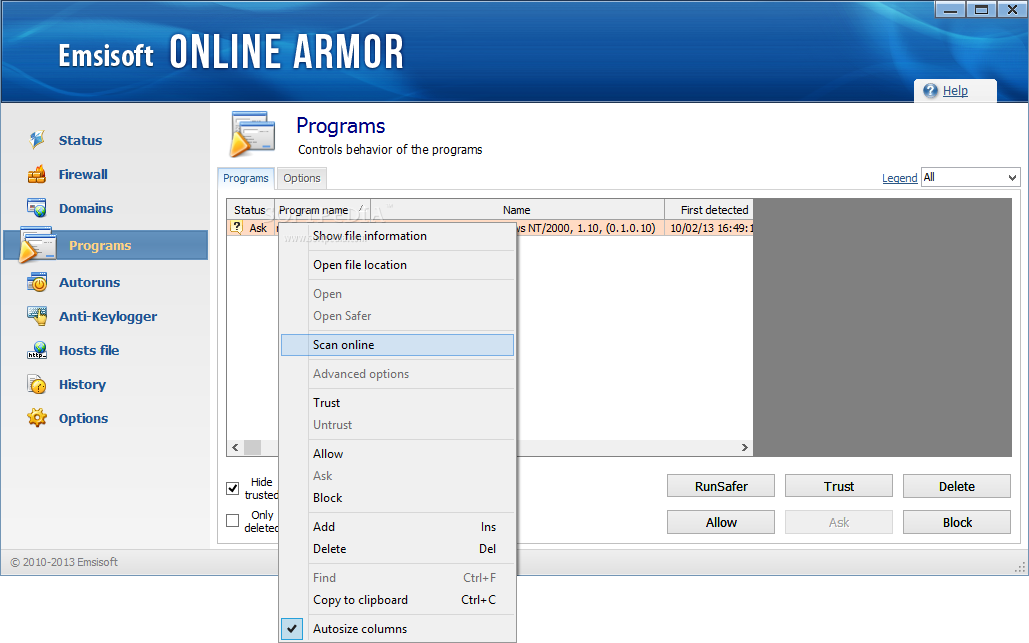
Task: Choose Open file location menu entry
Action: click(x=398, y=264)
